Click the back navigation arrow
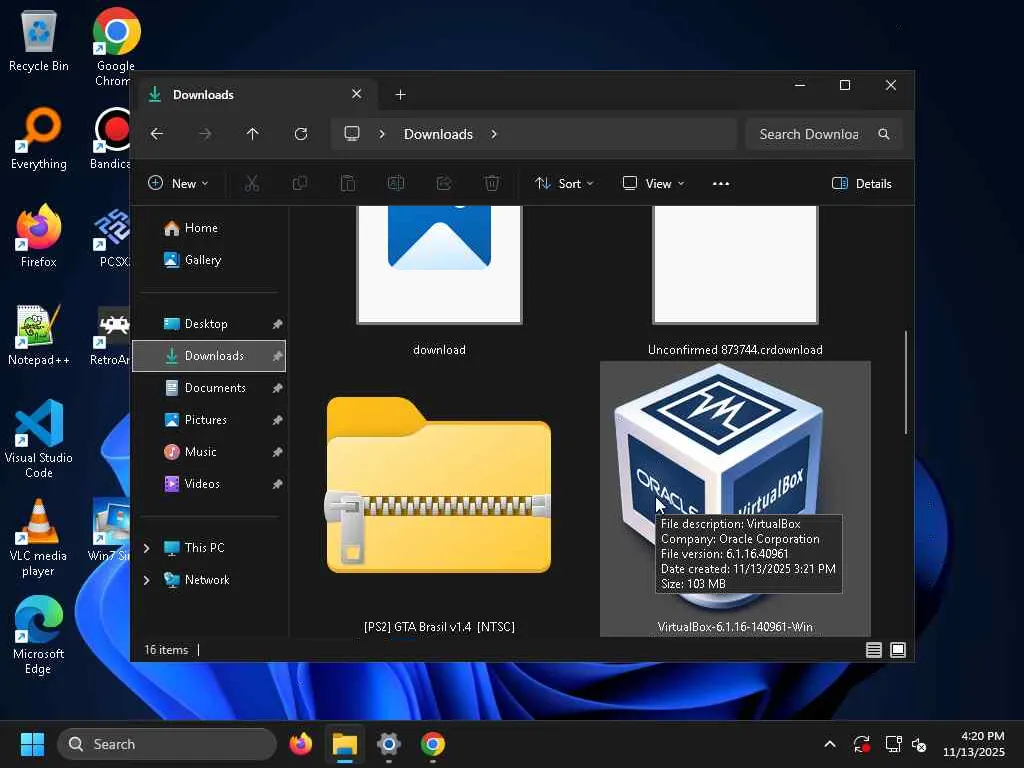The height and width of the screenshot is (768, 1024). (157, 134)
